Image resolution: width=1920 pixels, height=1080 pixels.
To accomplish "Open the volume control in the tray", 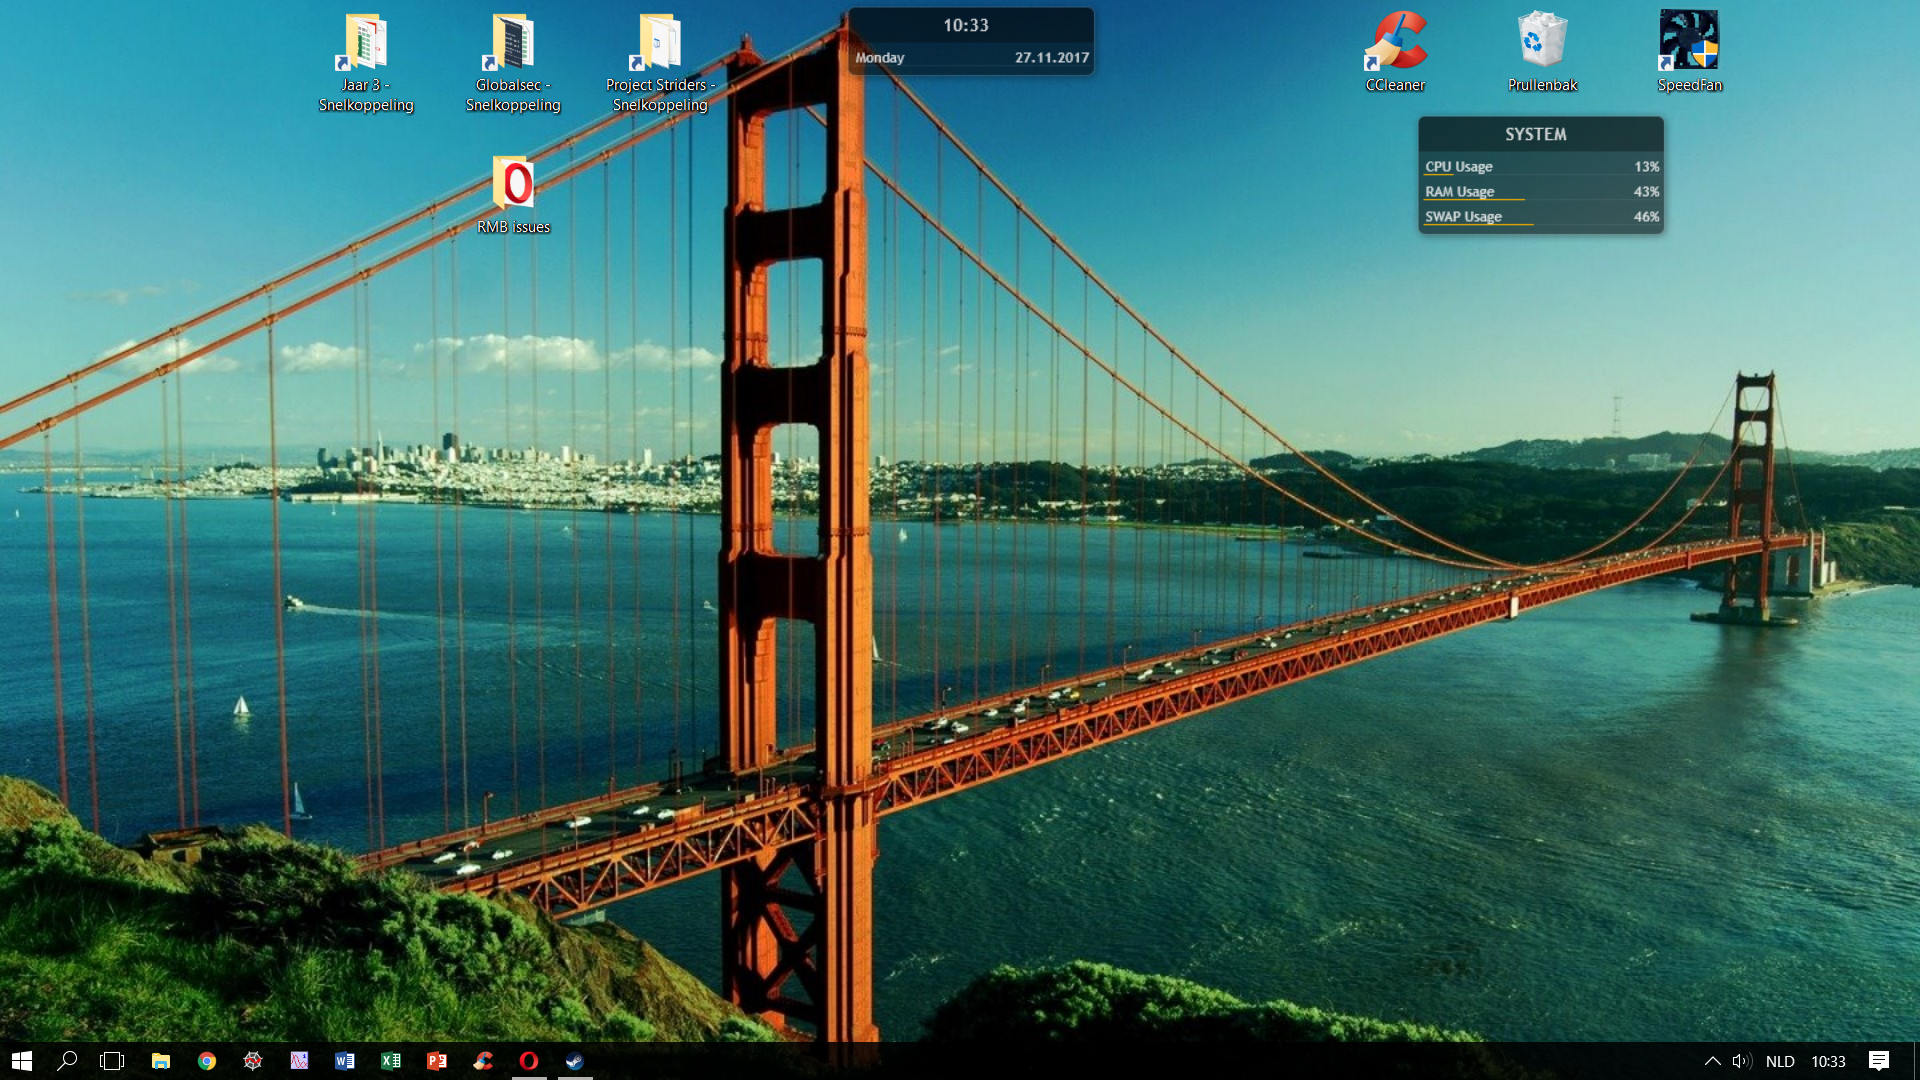I will click(x=1741, y=1061).
